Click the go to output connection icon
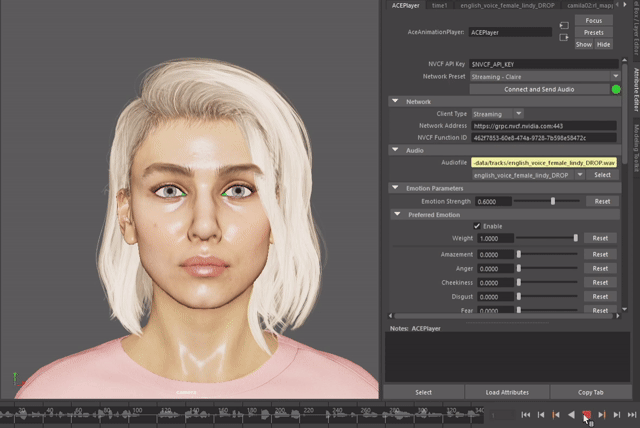This screenshot has height=428, width=640. [x=564, y=38]
